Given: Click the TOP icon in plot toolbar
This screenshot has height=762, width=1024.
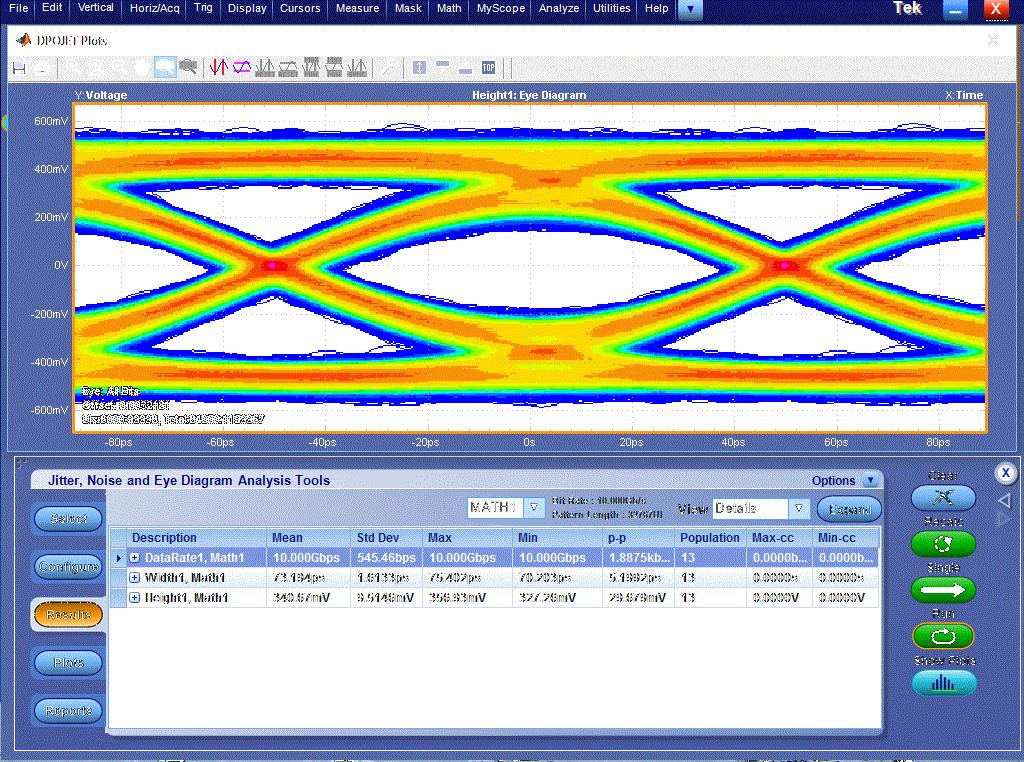Looking at the screenshot, I should point(488,67).
